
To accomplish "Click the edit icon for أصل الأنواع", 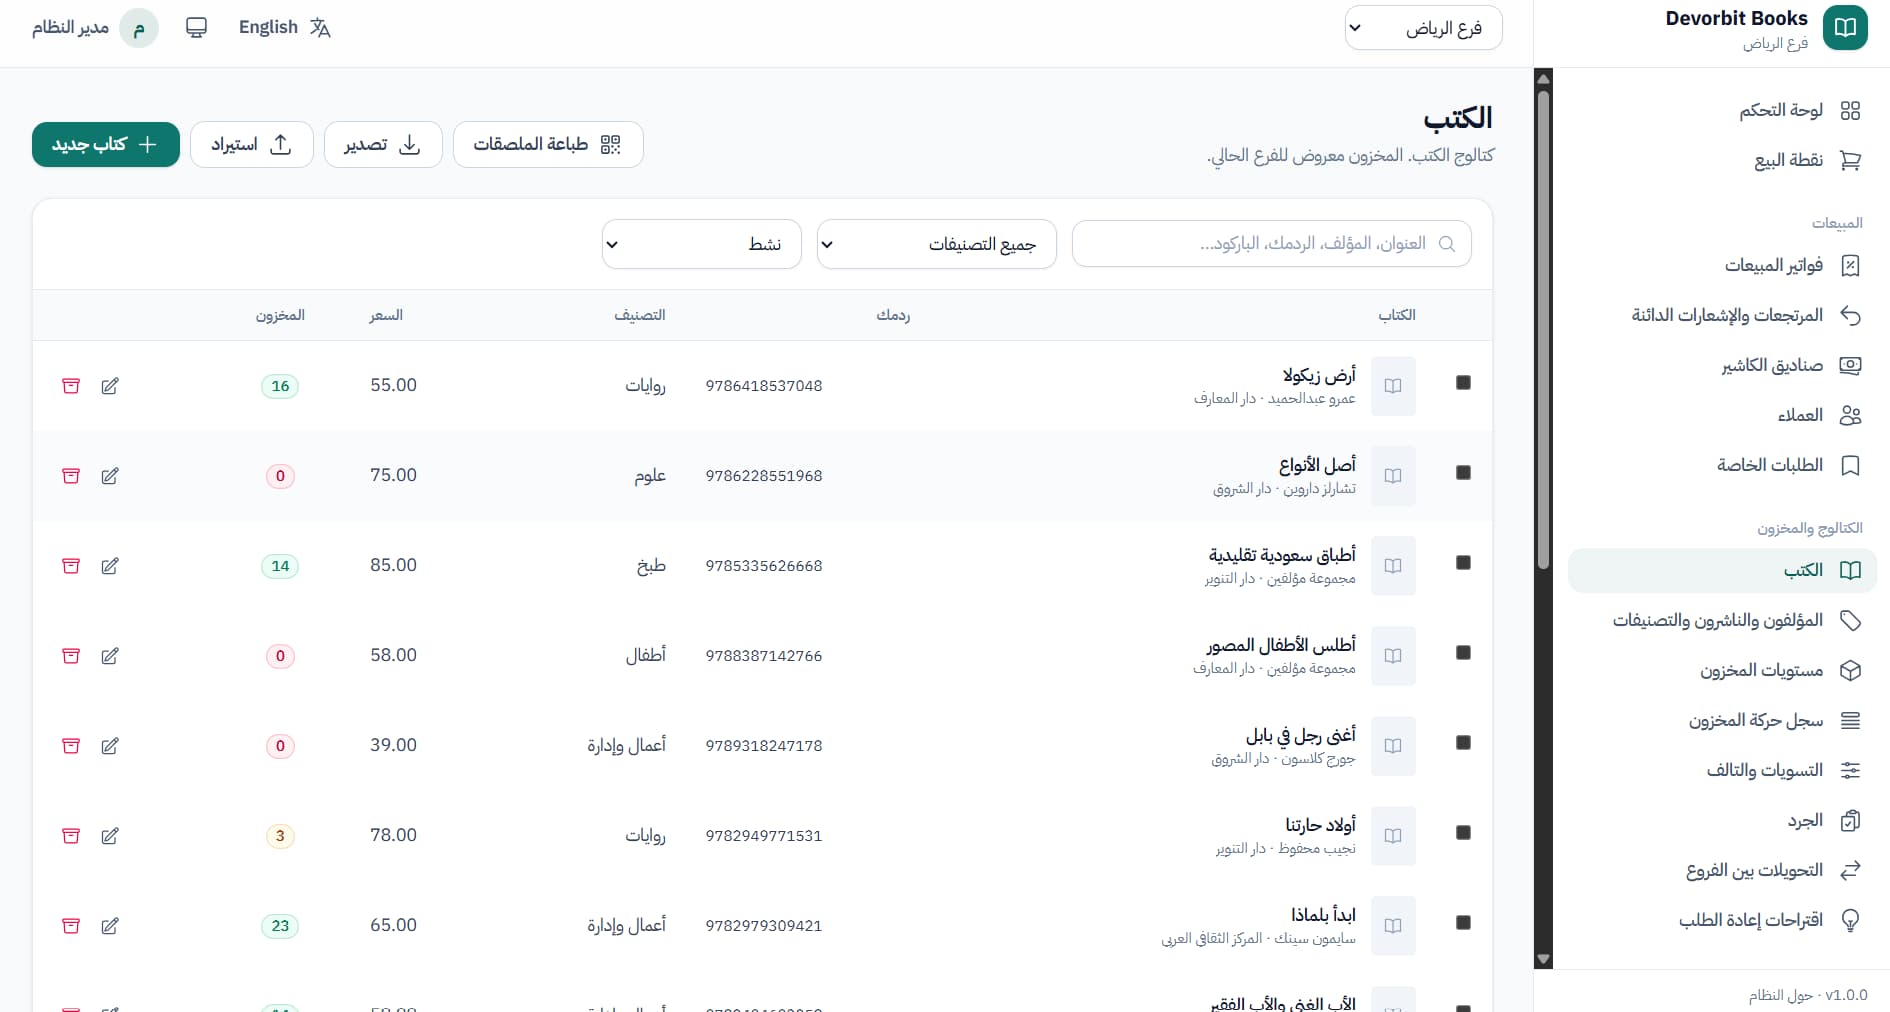I will (x=110, y=476).
